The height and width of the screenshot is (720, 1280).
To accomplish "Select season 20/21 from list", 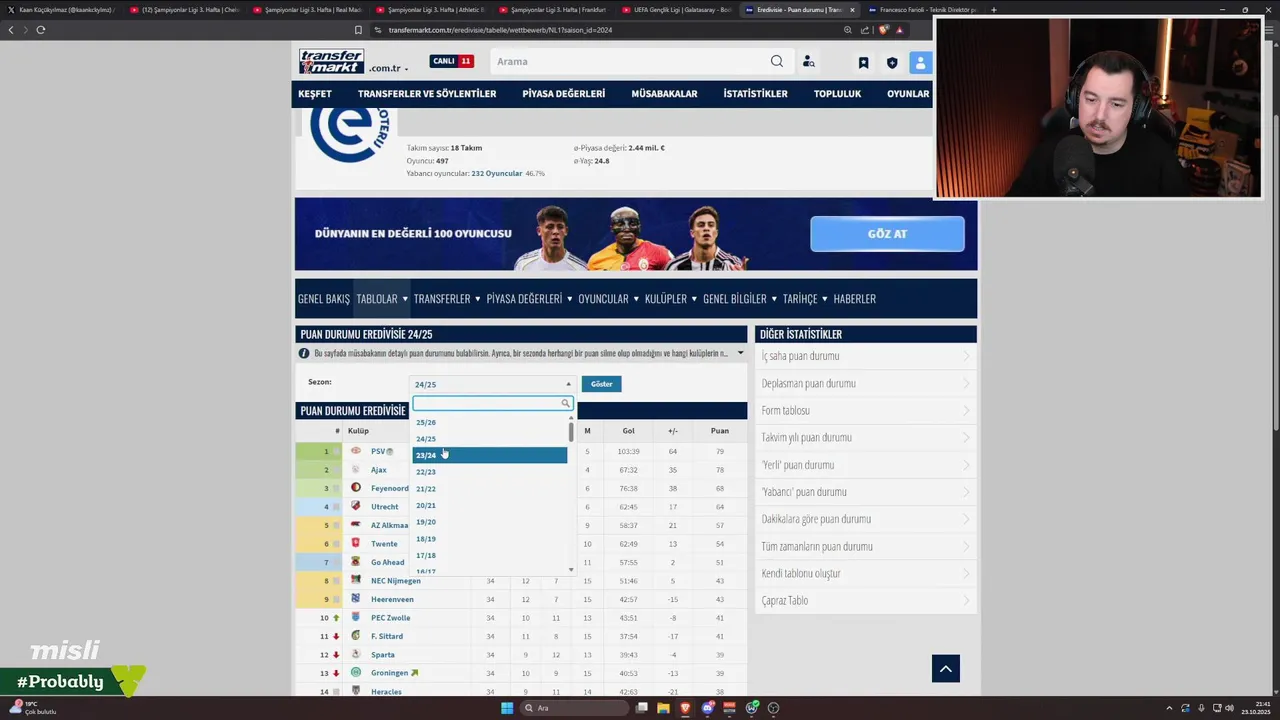I will point(489,505).
